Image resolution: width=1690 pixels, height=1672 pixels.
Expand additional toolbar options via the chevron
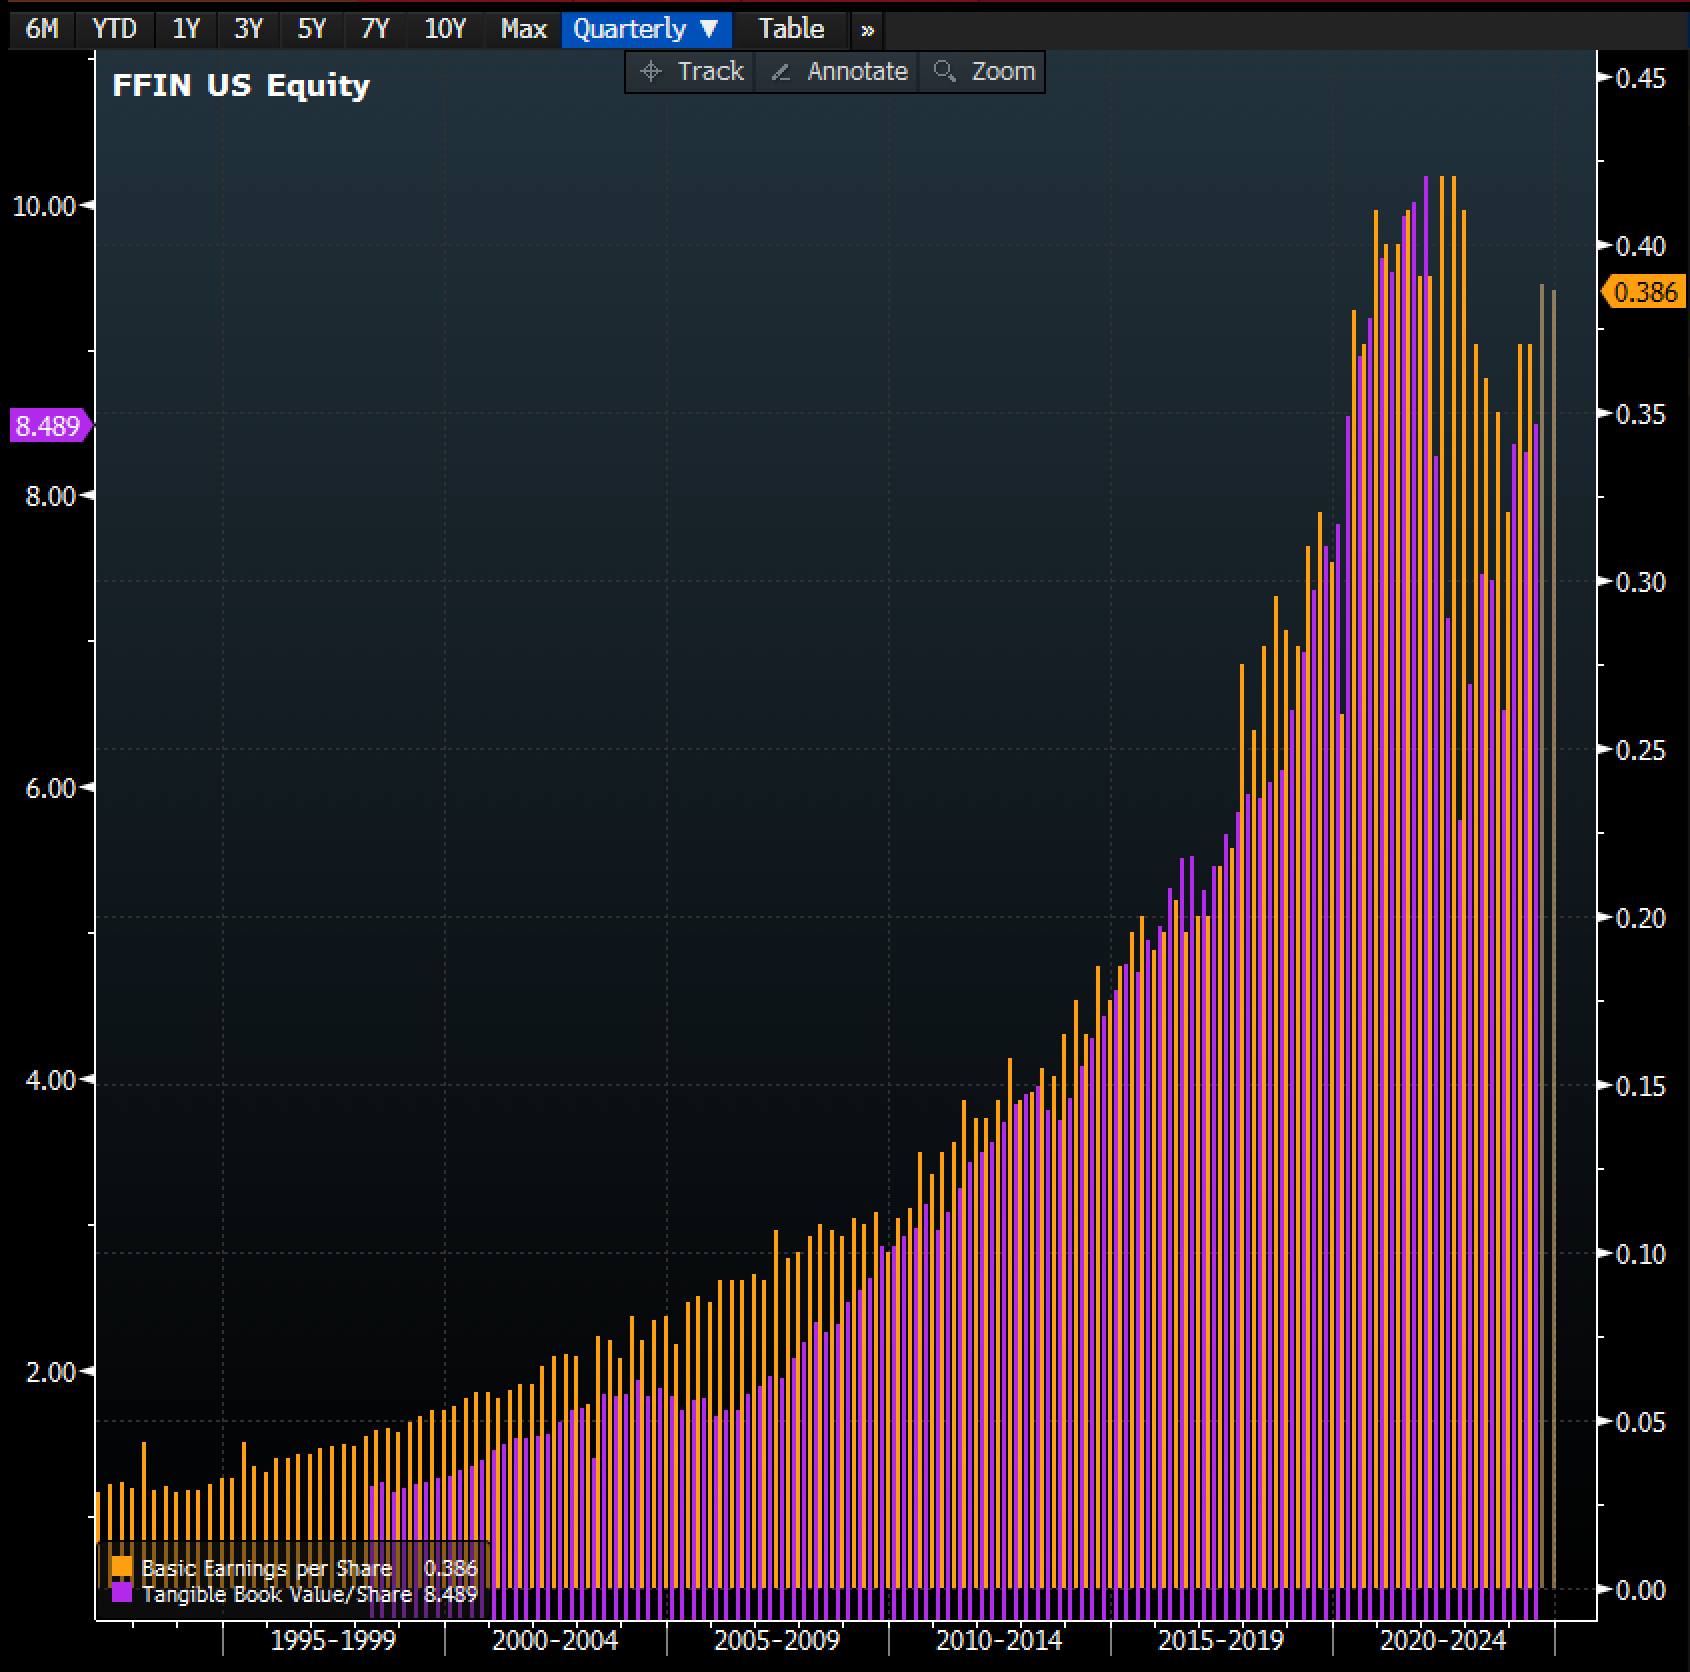point(866,30)
